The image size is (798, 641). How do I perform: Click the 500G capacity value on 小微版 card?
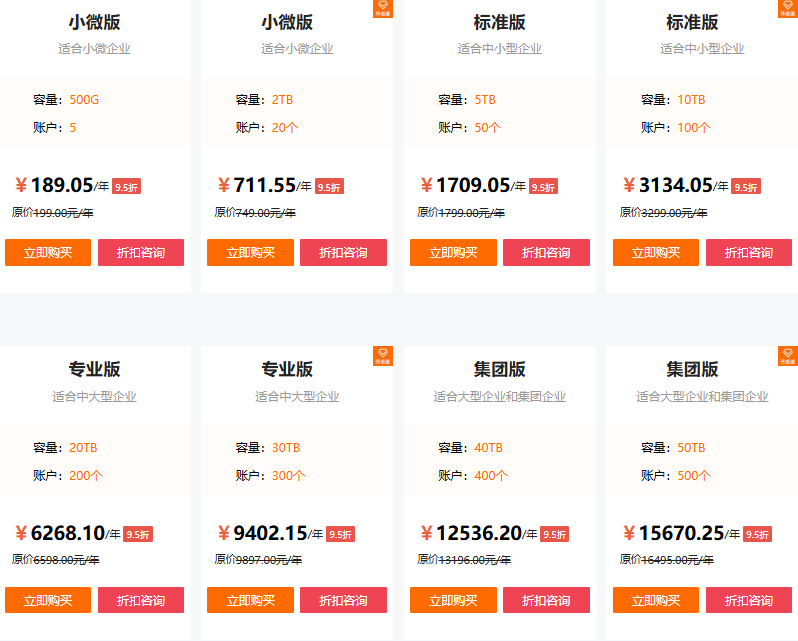click(84, 100)
